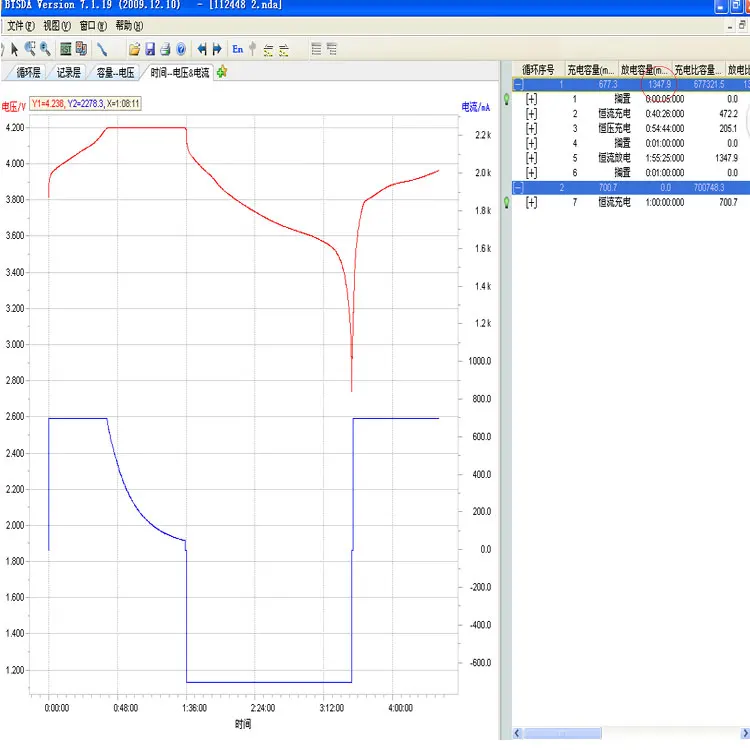
Task: Click the 循环序号 column header
Action: click(x=538, y=70)
